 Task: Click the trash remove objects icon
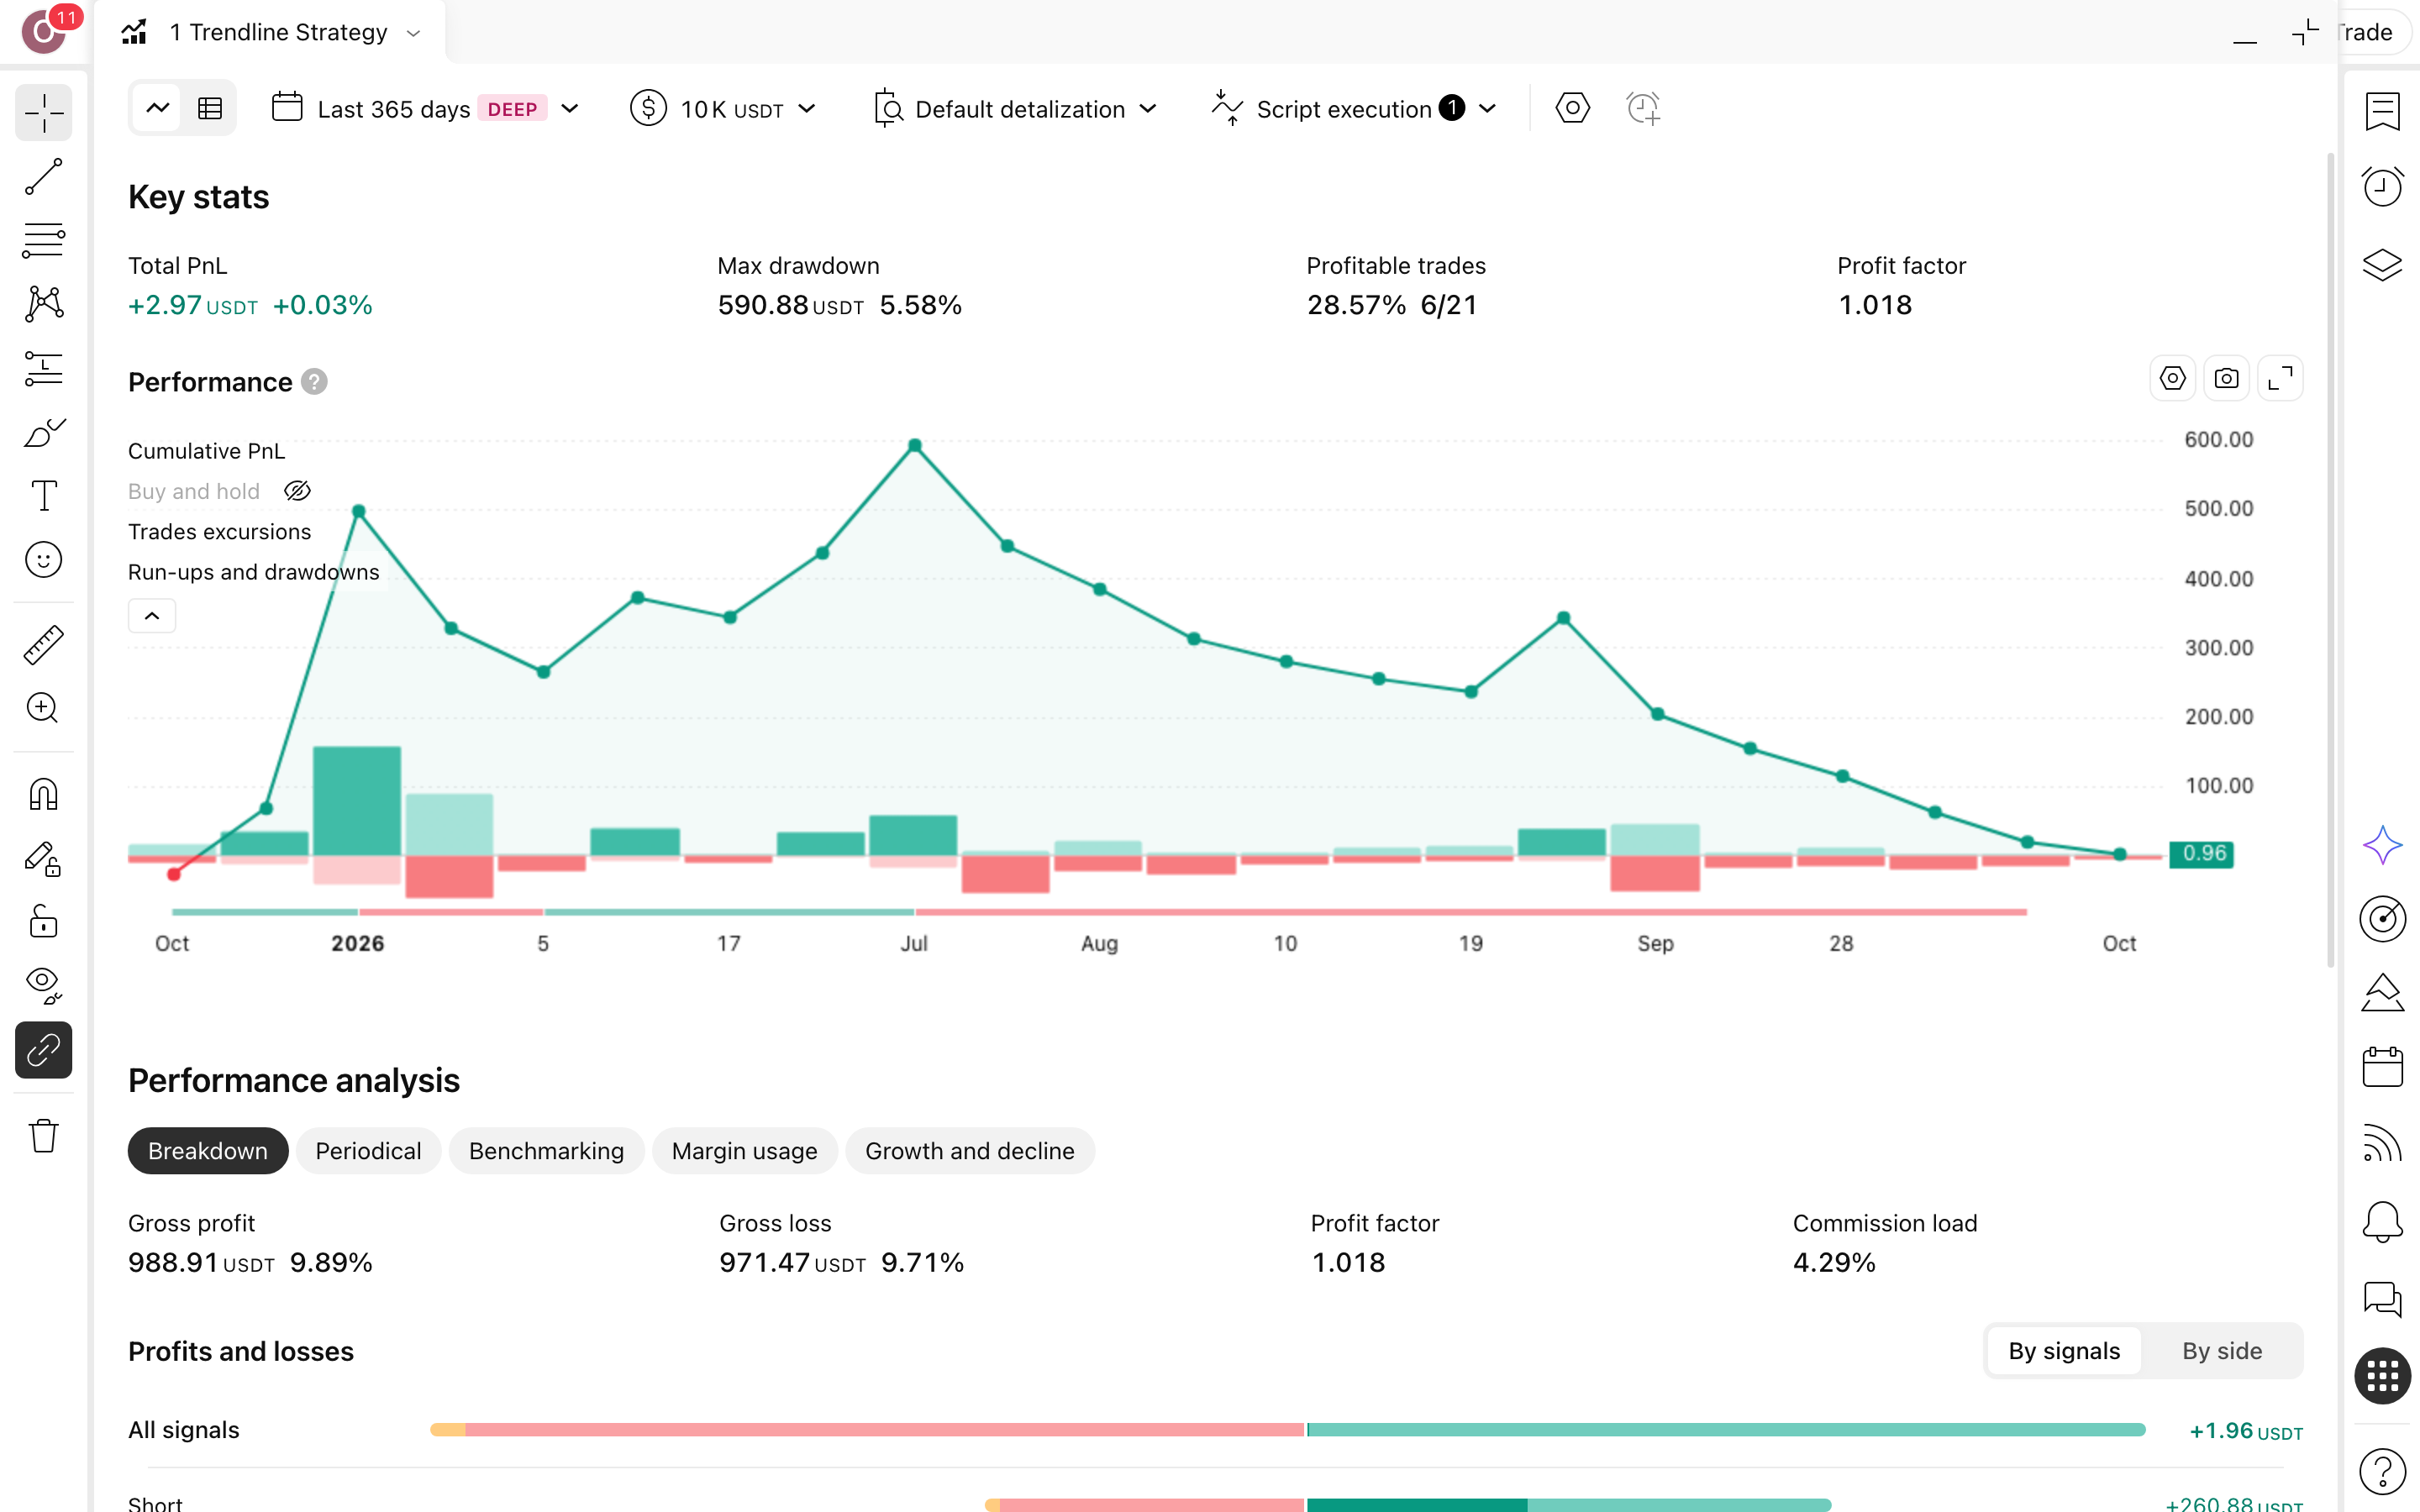tap(44, 1136)
